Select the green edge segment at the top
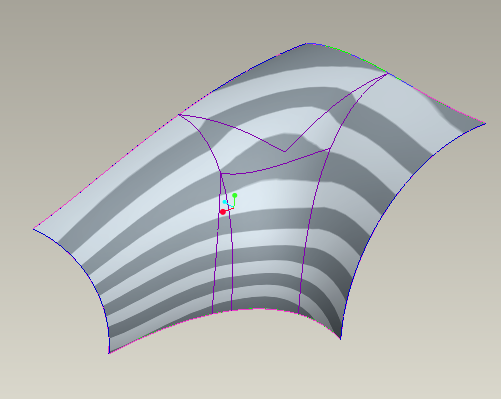501x399 pixels. (353, 57)
